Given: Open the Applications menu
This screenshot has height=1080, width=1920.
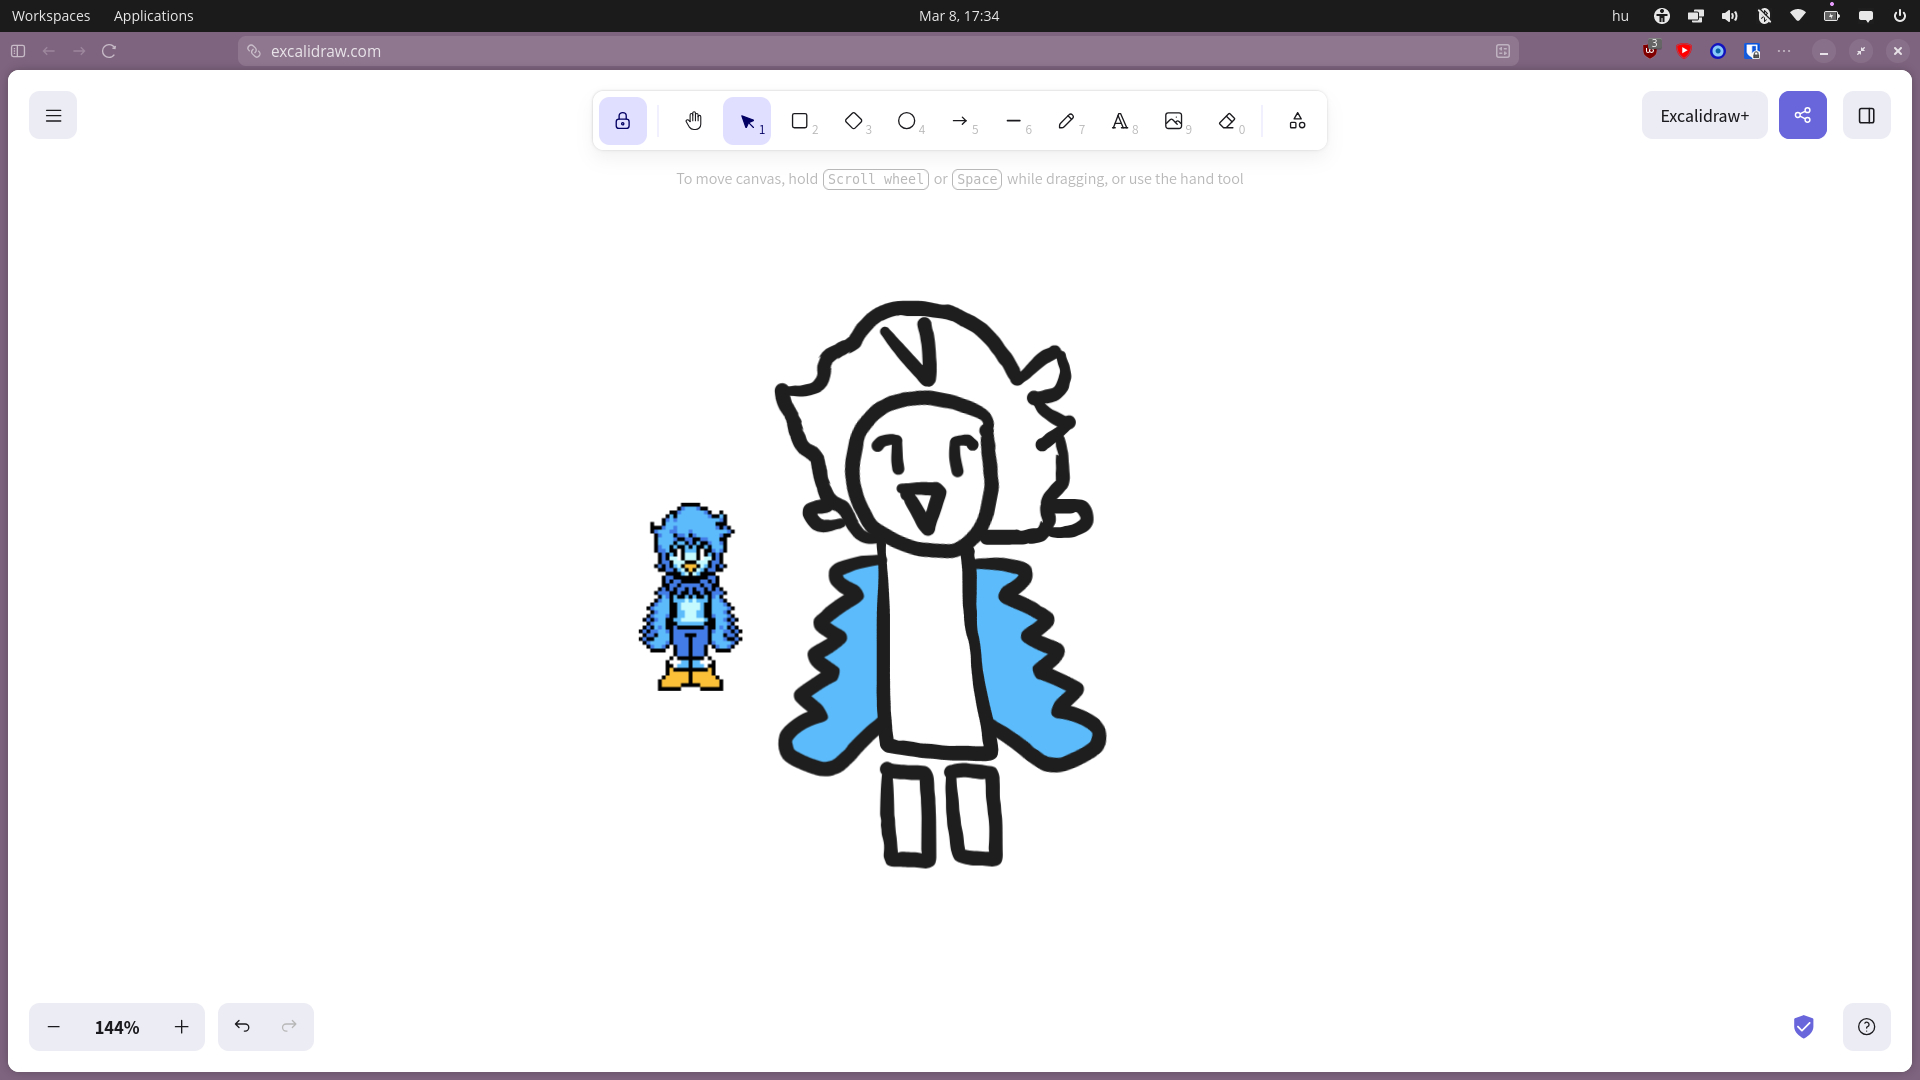Looking at the screenshot, I should click(x=153, y=16).
